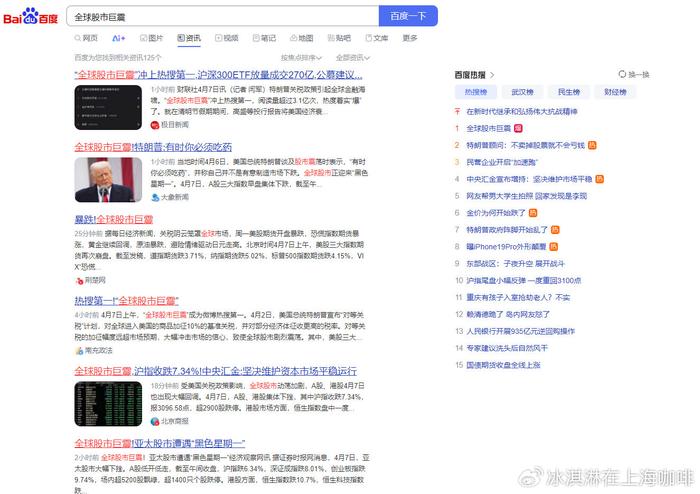Viewport: 700px width, 494px height.
Task: Click the 百度一下 search button
Action: click(x=408, y=16)
